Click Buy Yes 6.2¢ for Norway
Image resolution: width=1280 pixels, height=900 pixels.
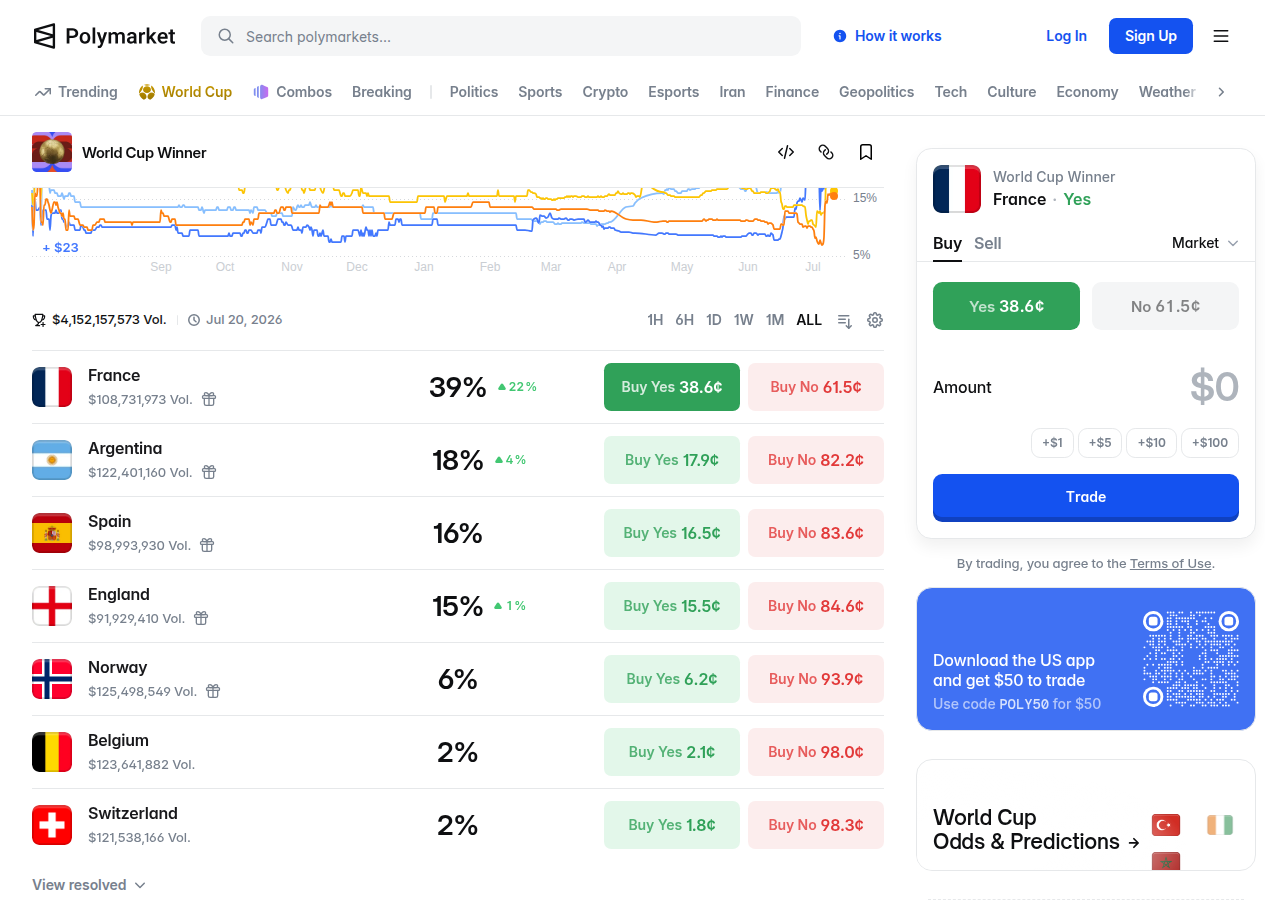coord(672,679)
